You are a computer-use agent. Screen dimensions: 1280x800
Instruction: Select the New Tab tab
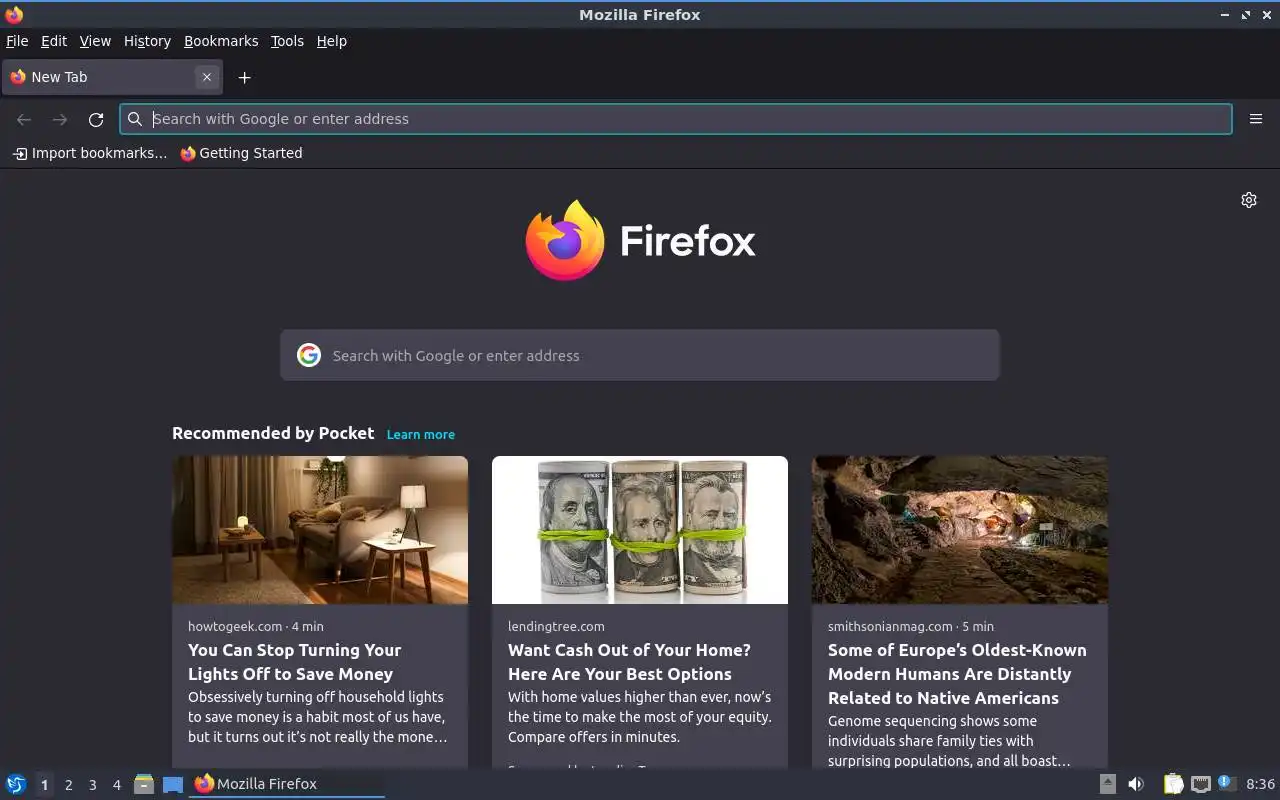click(112, 77)
